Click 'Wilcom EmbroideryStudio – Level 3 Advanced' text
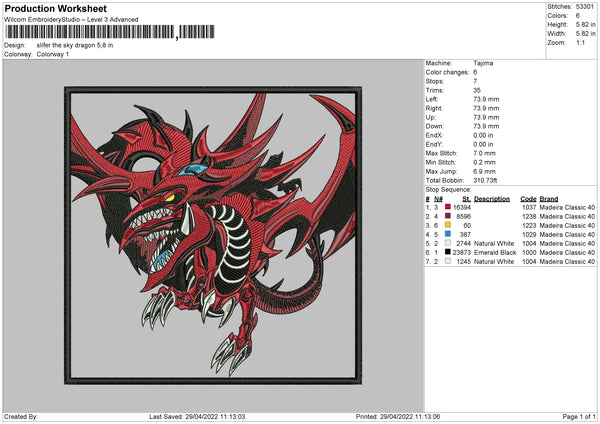 tap(71, 20)
